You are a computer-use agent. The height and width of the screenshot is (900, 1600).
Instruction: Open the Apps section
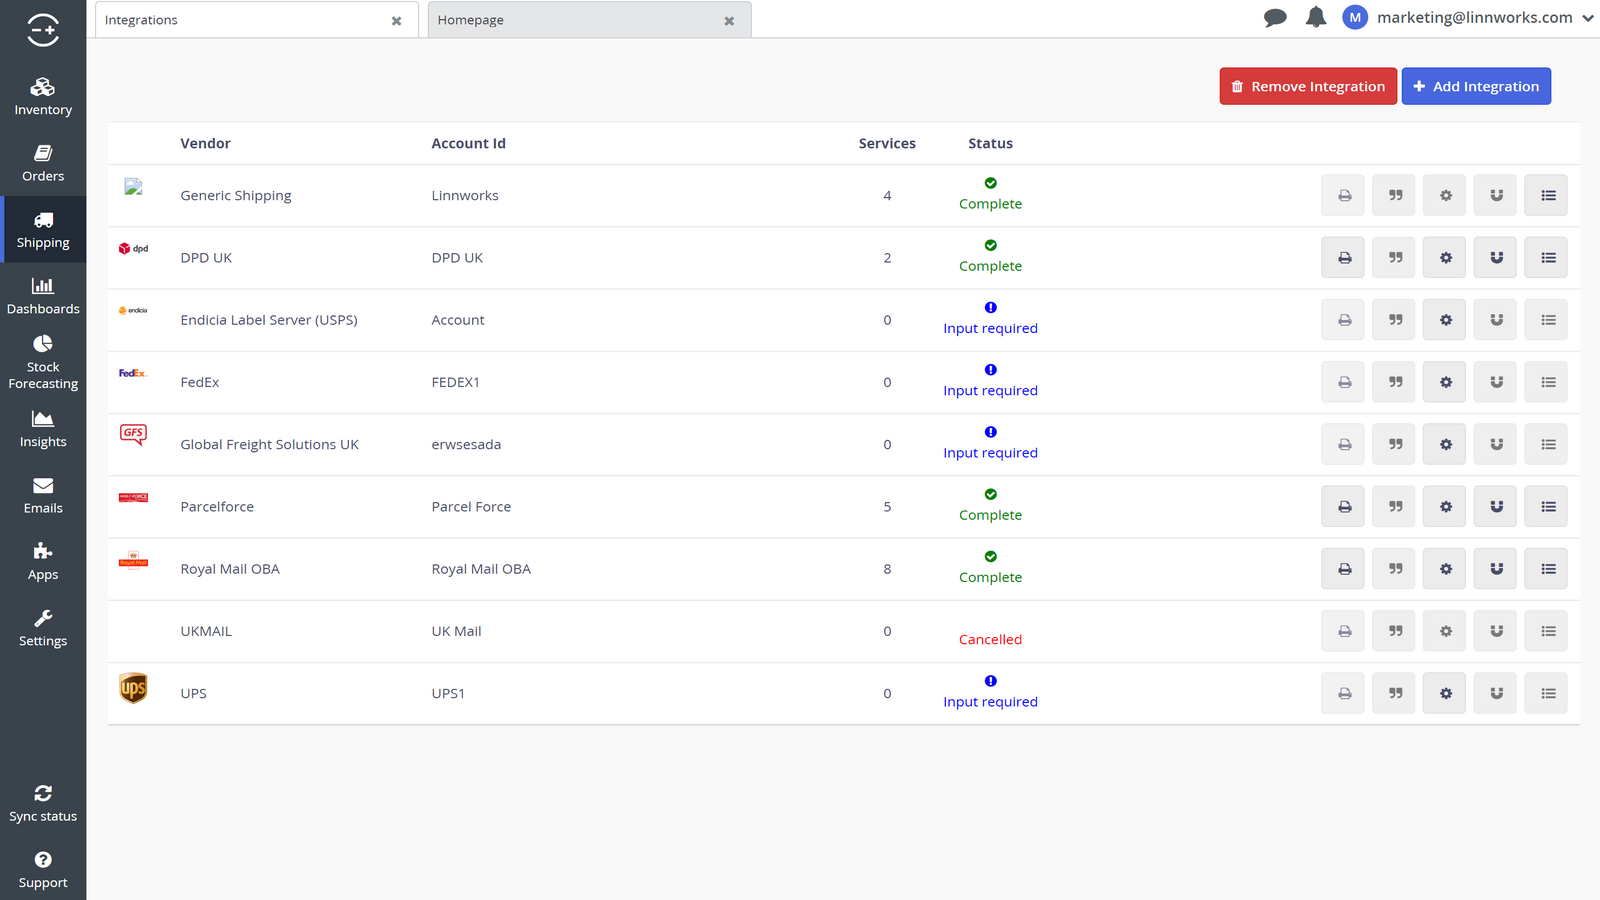pos(43,562)
